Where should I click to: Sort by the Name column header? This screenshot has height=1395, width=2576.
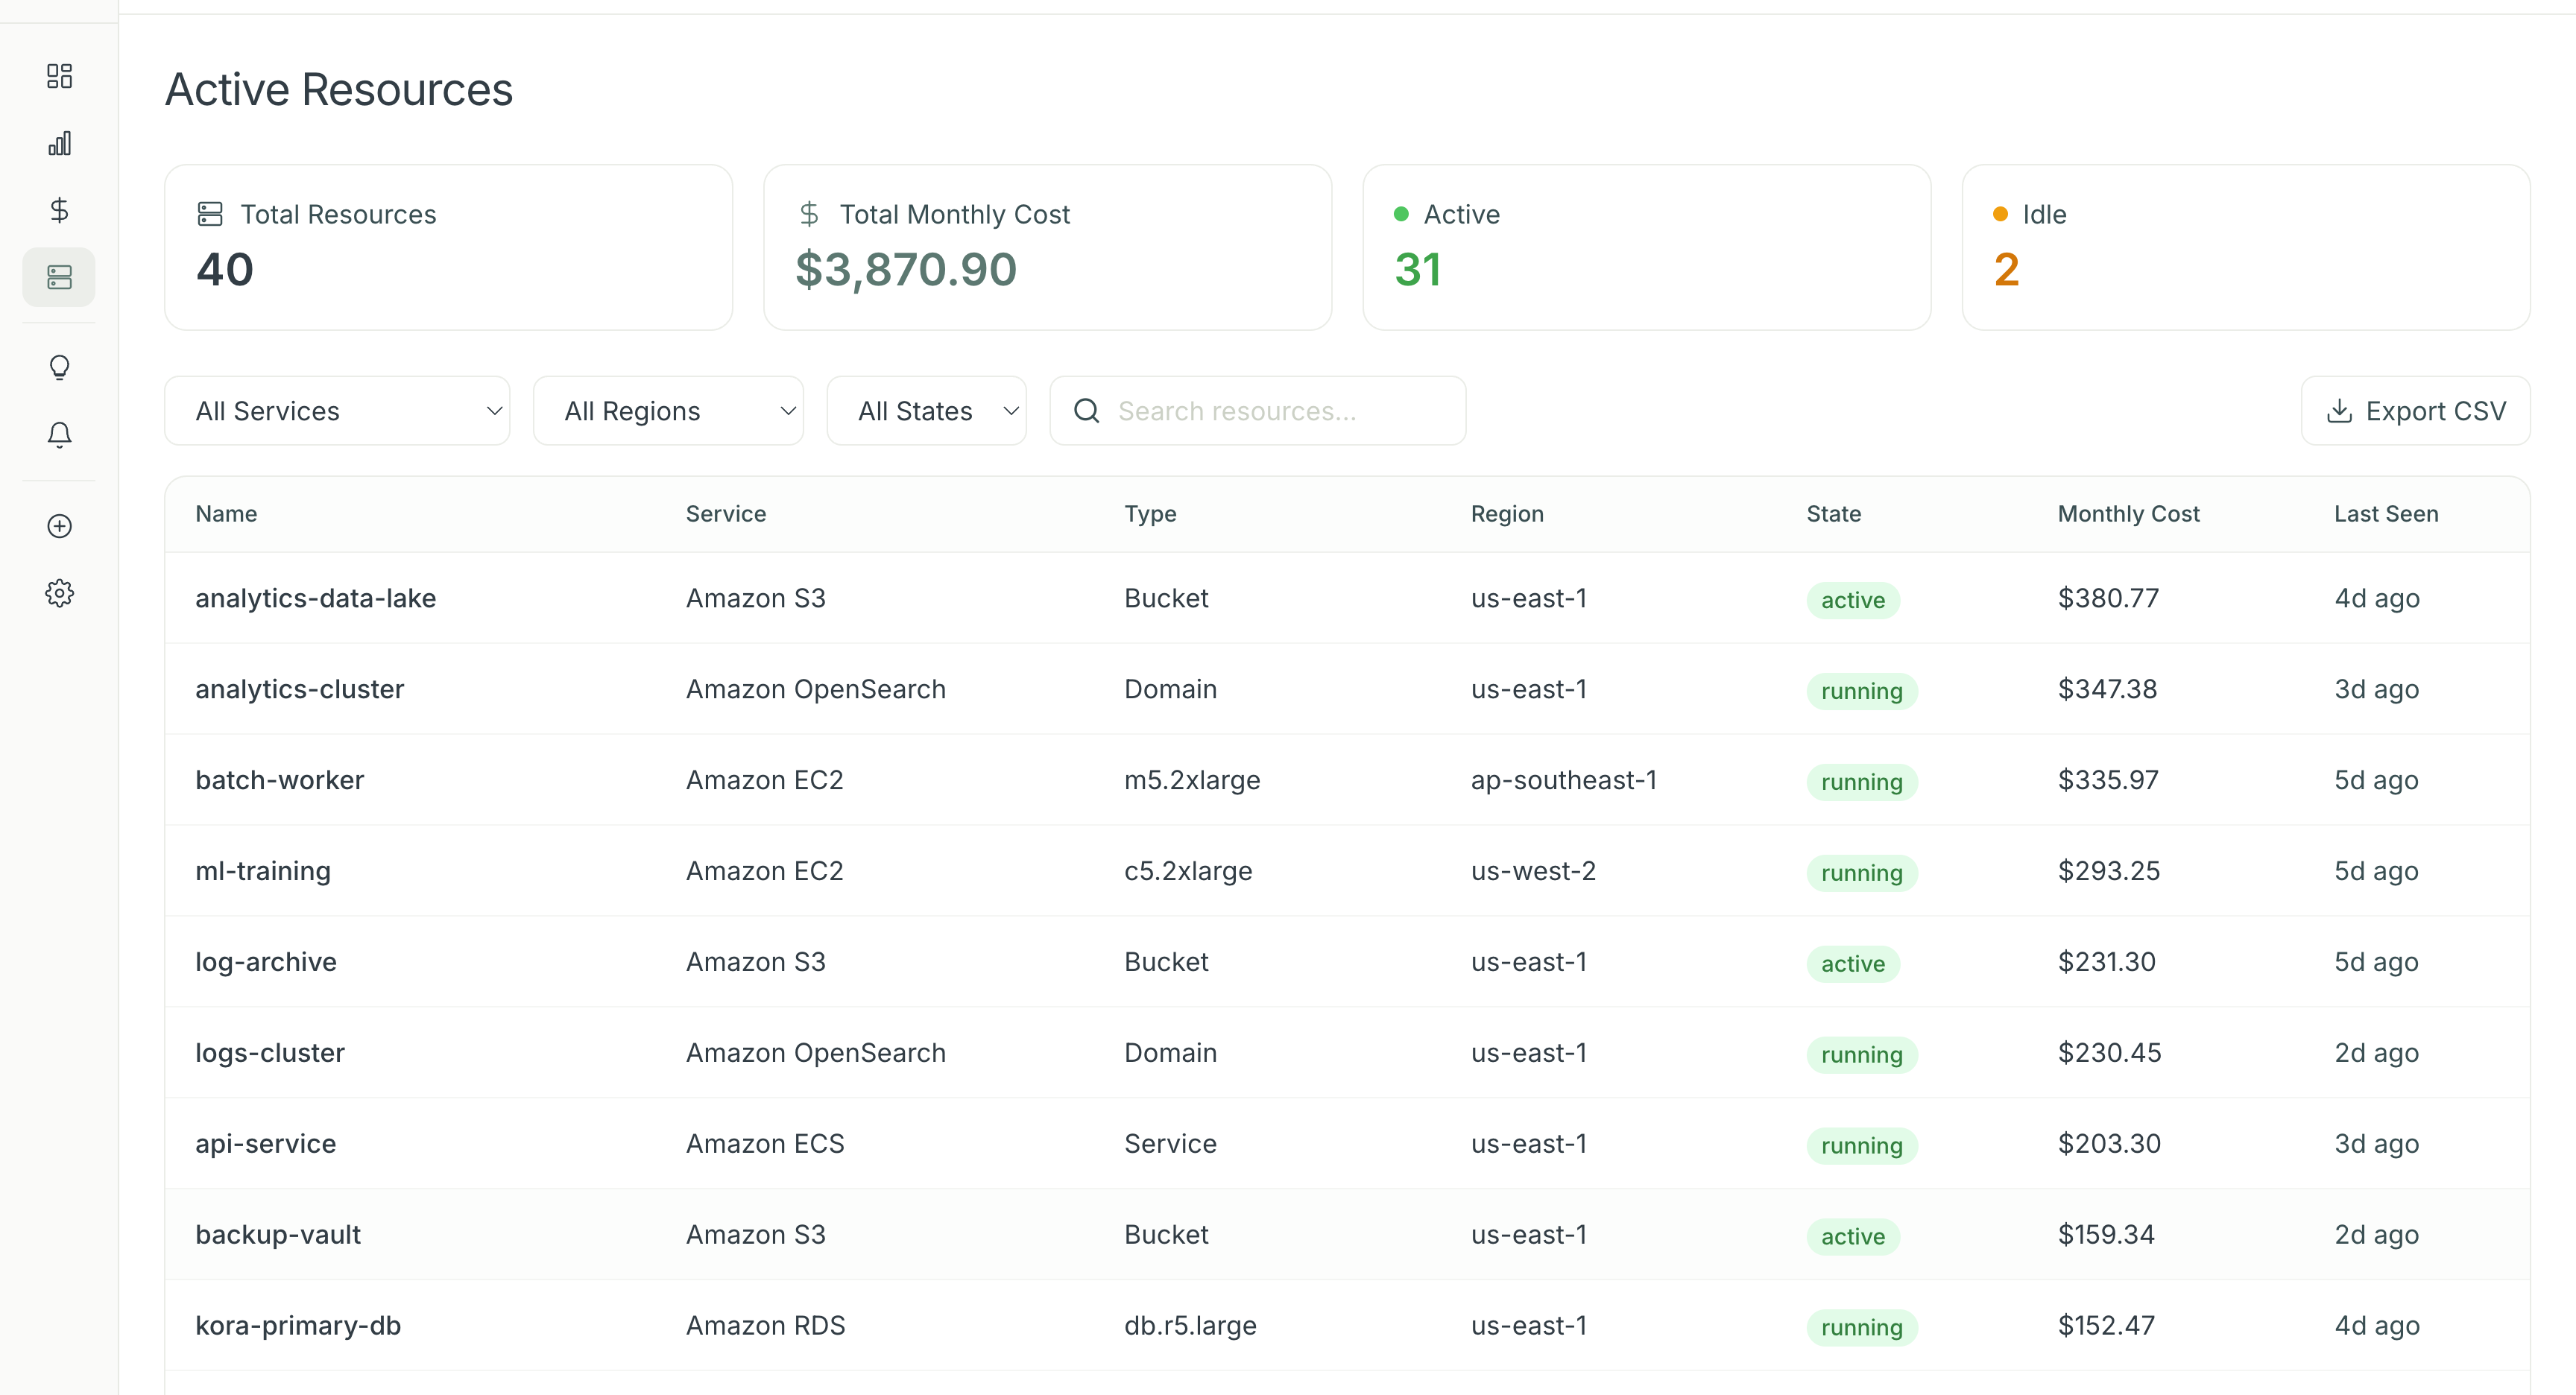(x=226, y=514)
